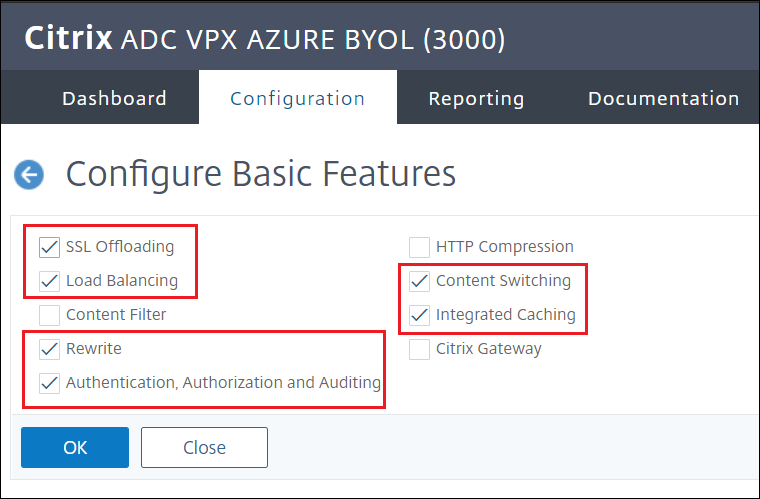Image resolution: width=760 pixels, height=499 pixels.
Task: Click the Citrix Gateway label text
Action: tap(488, 349)
